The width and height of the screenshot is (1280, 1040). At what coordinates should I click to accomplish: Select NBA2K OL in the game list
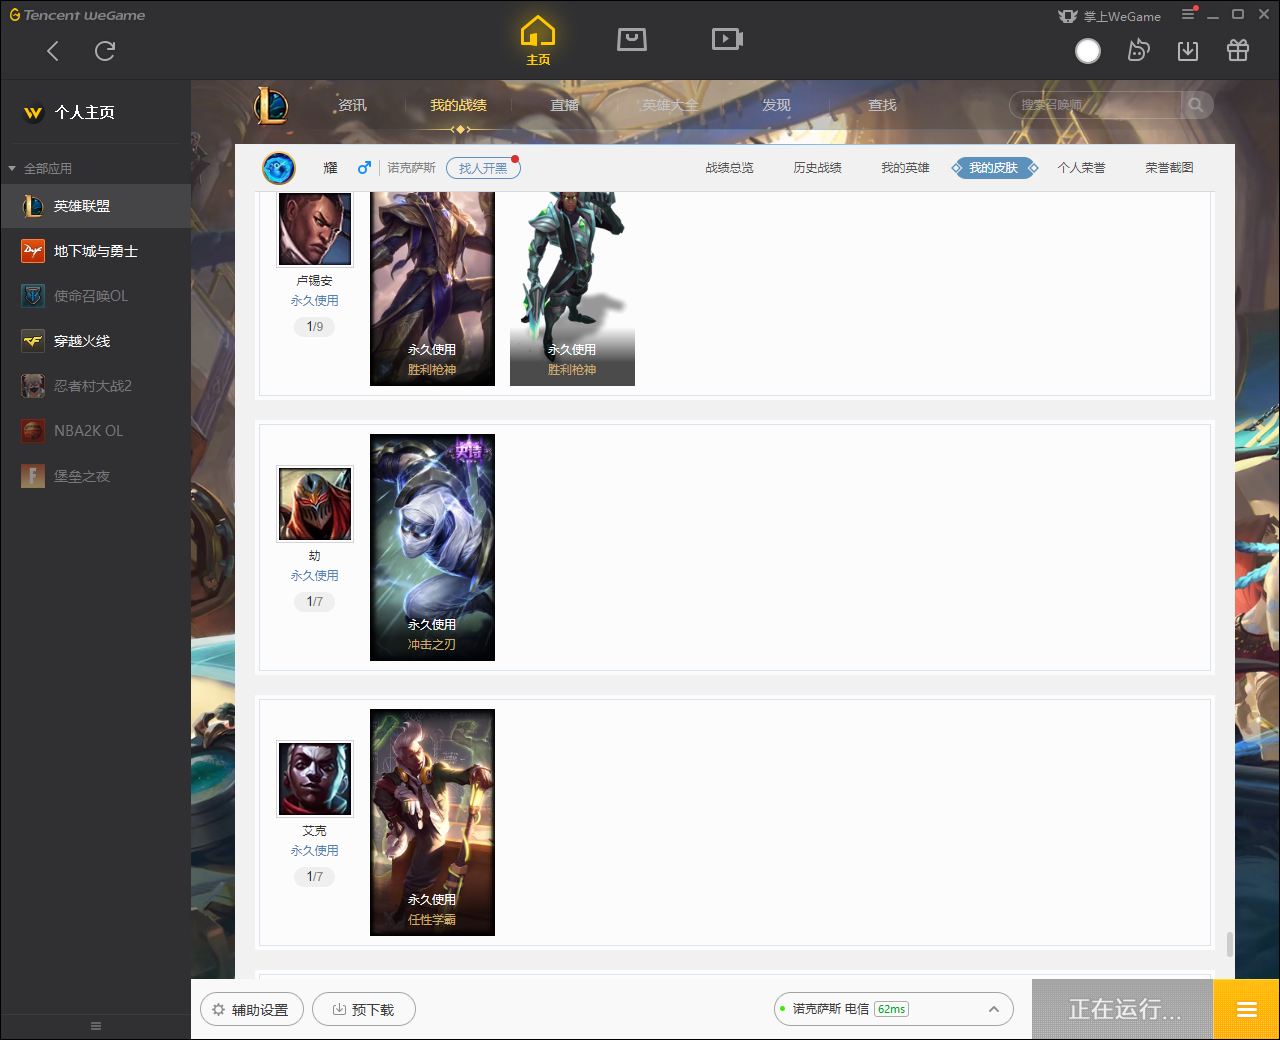coord(96,431)
